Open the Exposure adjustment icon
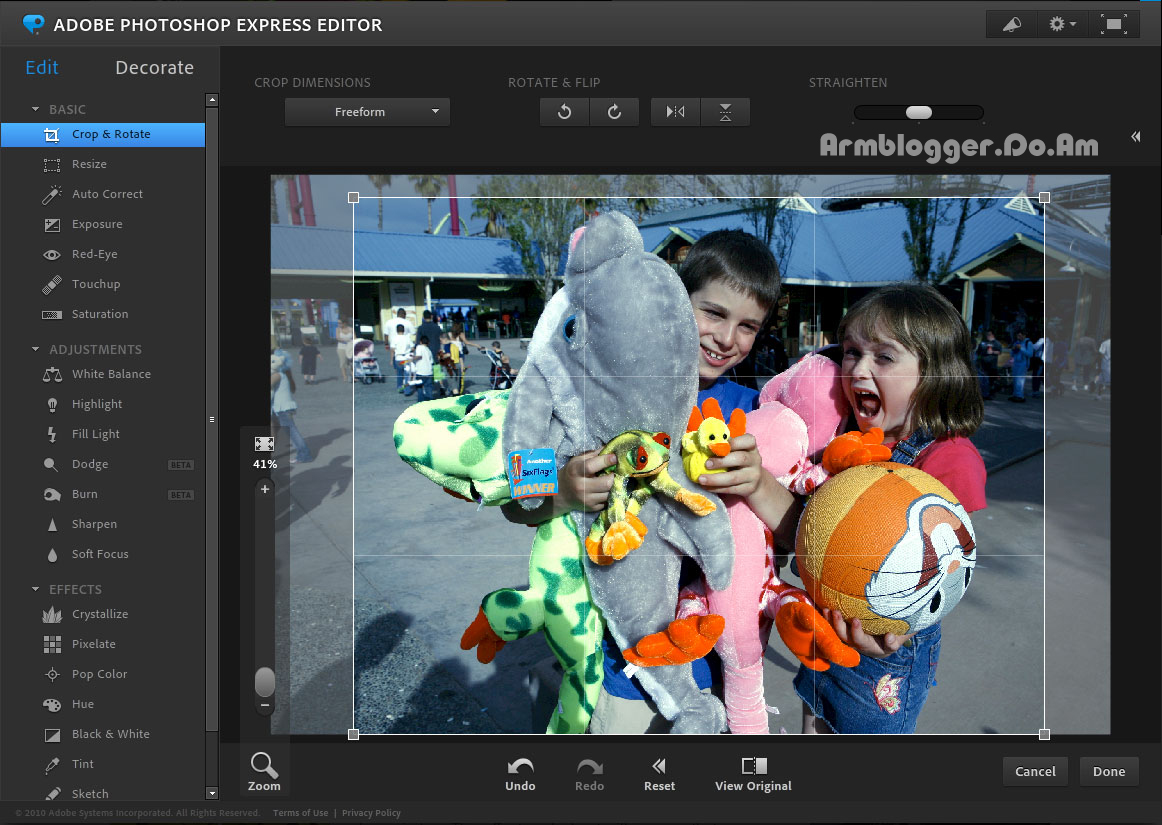The width and height of the screenshot is (1162, 825). (52, 225)
